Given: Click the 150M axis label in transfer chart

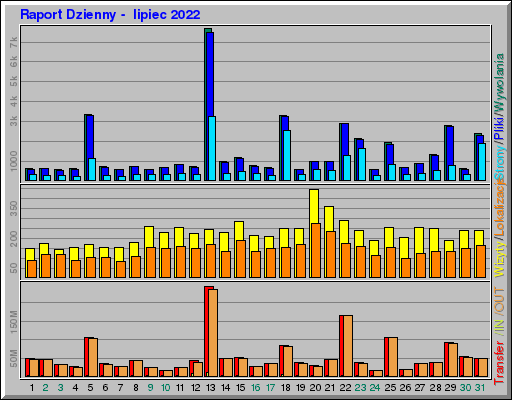Looking at the screenshot, I should tap(13, 322).
